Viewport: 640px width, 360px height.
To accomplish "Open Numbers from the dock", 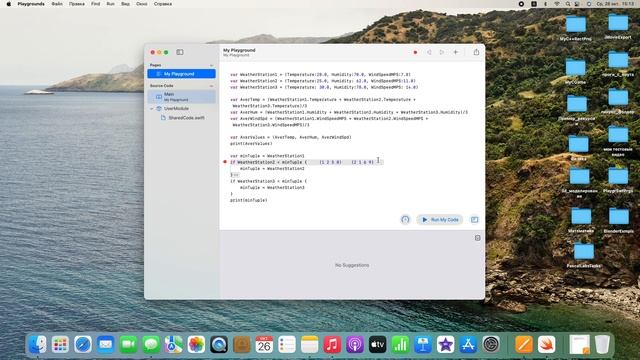I will (x=400, y=344).
